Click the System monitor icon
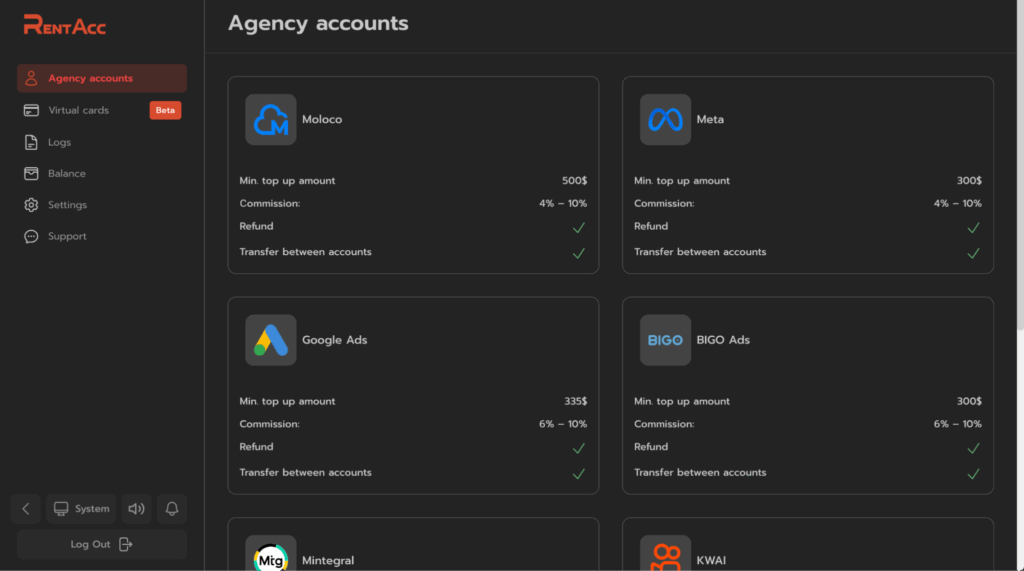 tap(61, 509)
